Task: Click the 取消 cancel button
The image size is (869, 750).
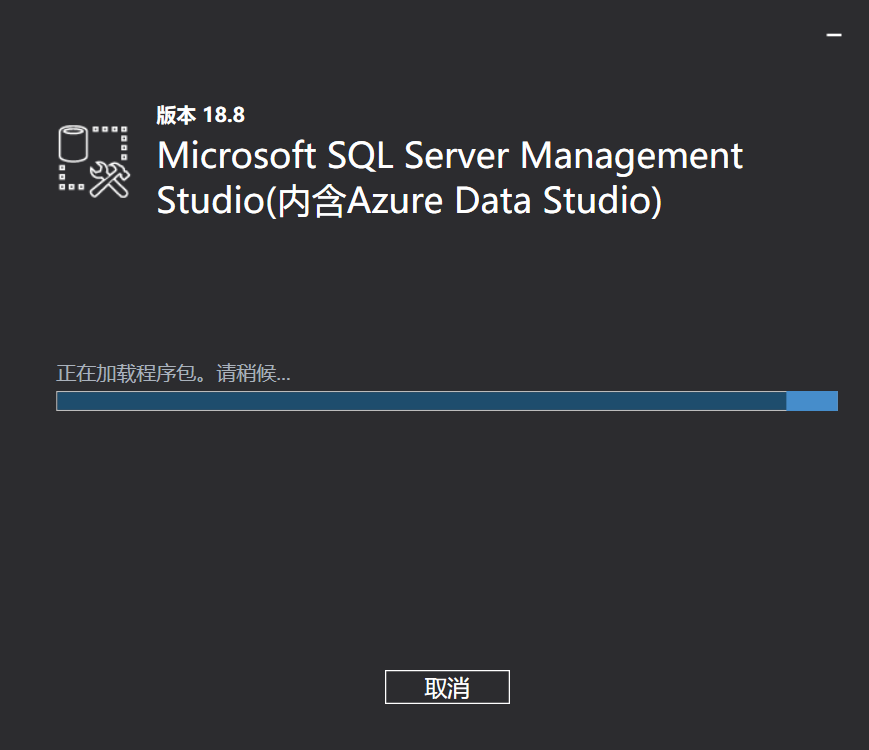Action: pyautogui.click(x=447, y=687)
